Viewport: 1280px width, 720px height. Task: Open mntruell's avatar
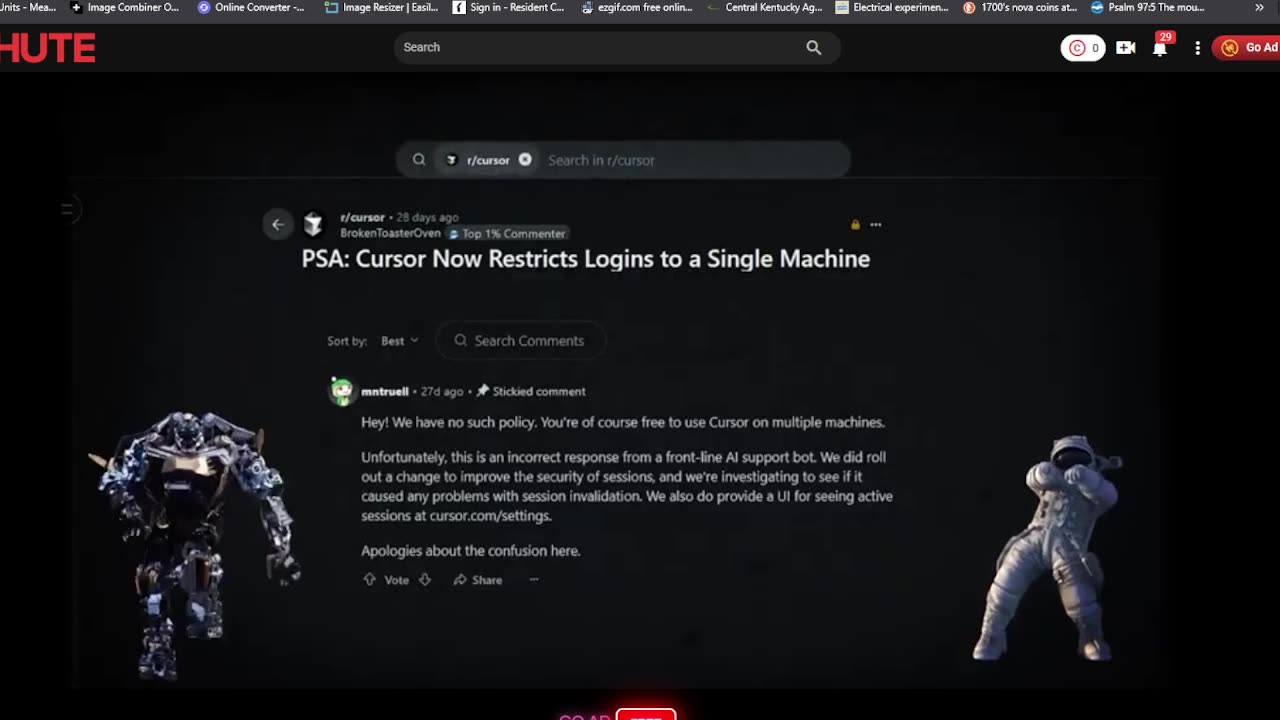point(342,391)
